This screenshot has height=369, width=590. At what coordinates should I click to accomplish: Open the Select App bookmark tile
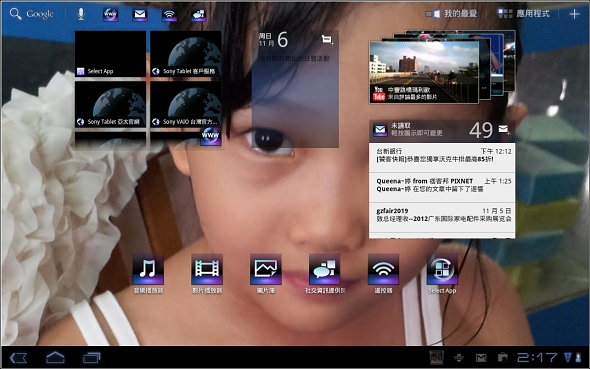[110, 54]
